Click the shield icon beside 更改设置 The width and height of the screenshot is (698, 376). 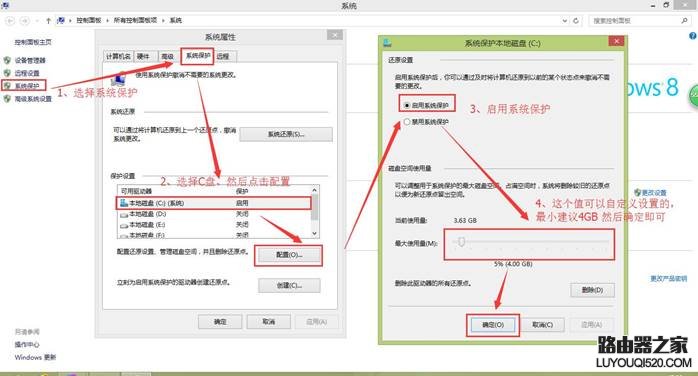tap(637, 192)
